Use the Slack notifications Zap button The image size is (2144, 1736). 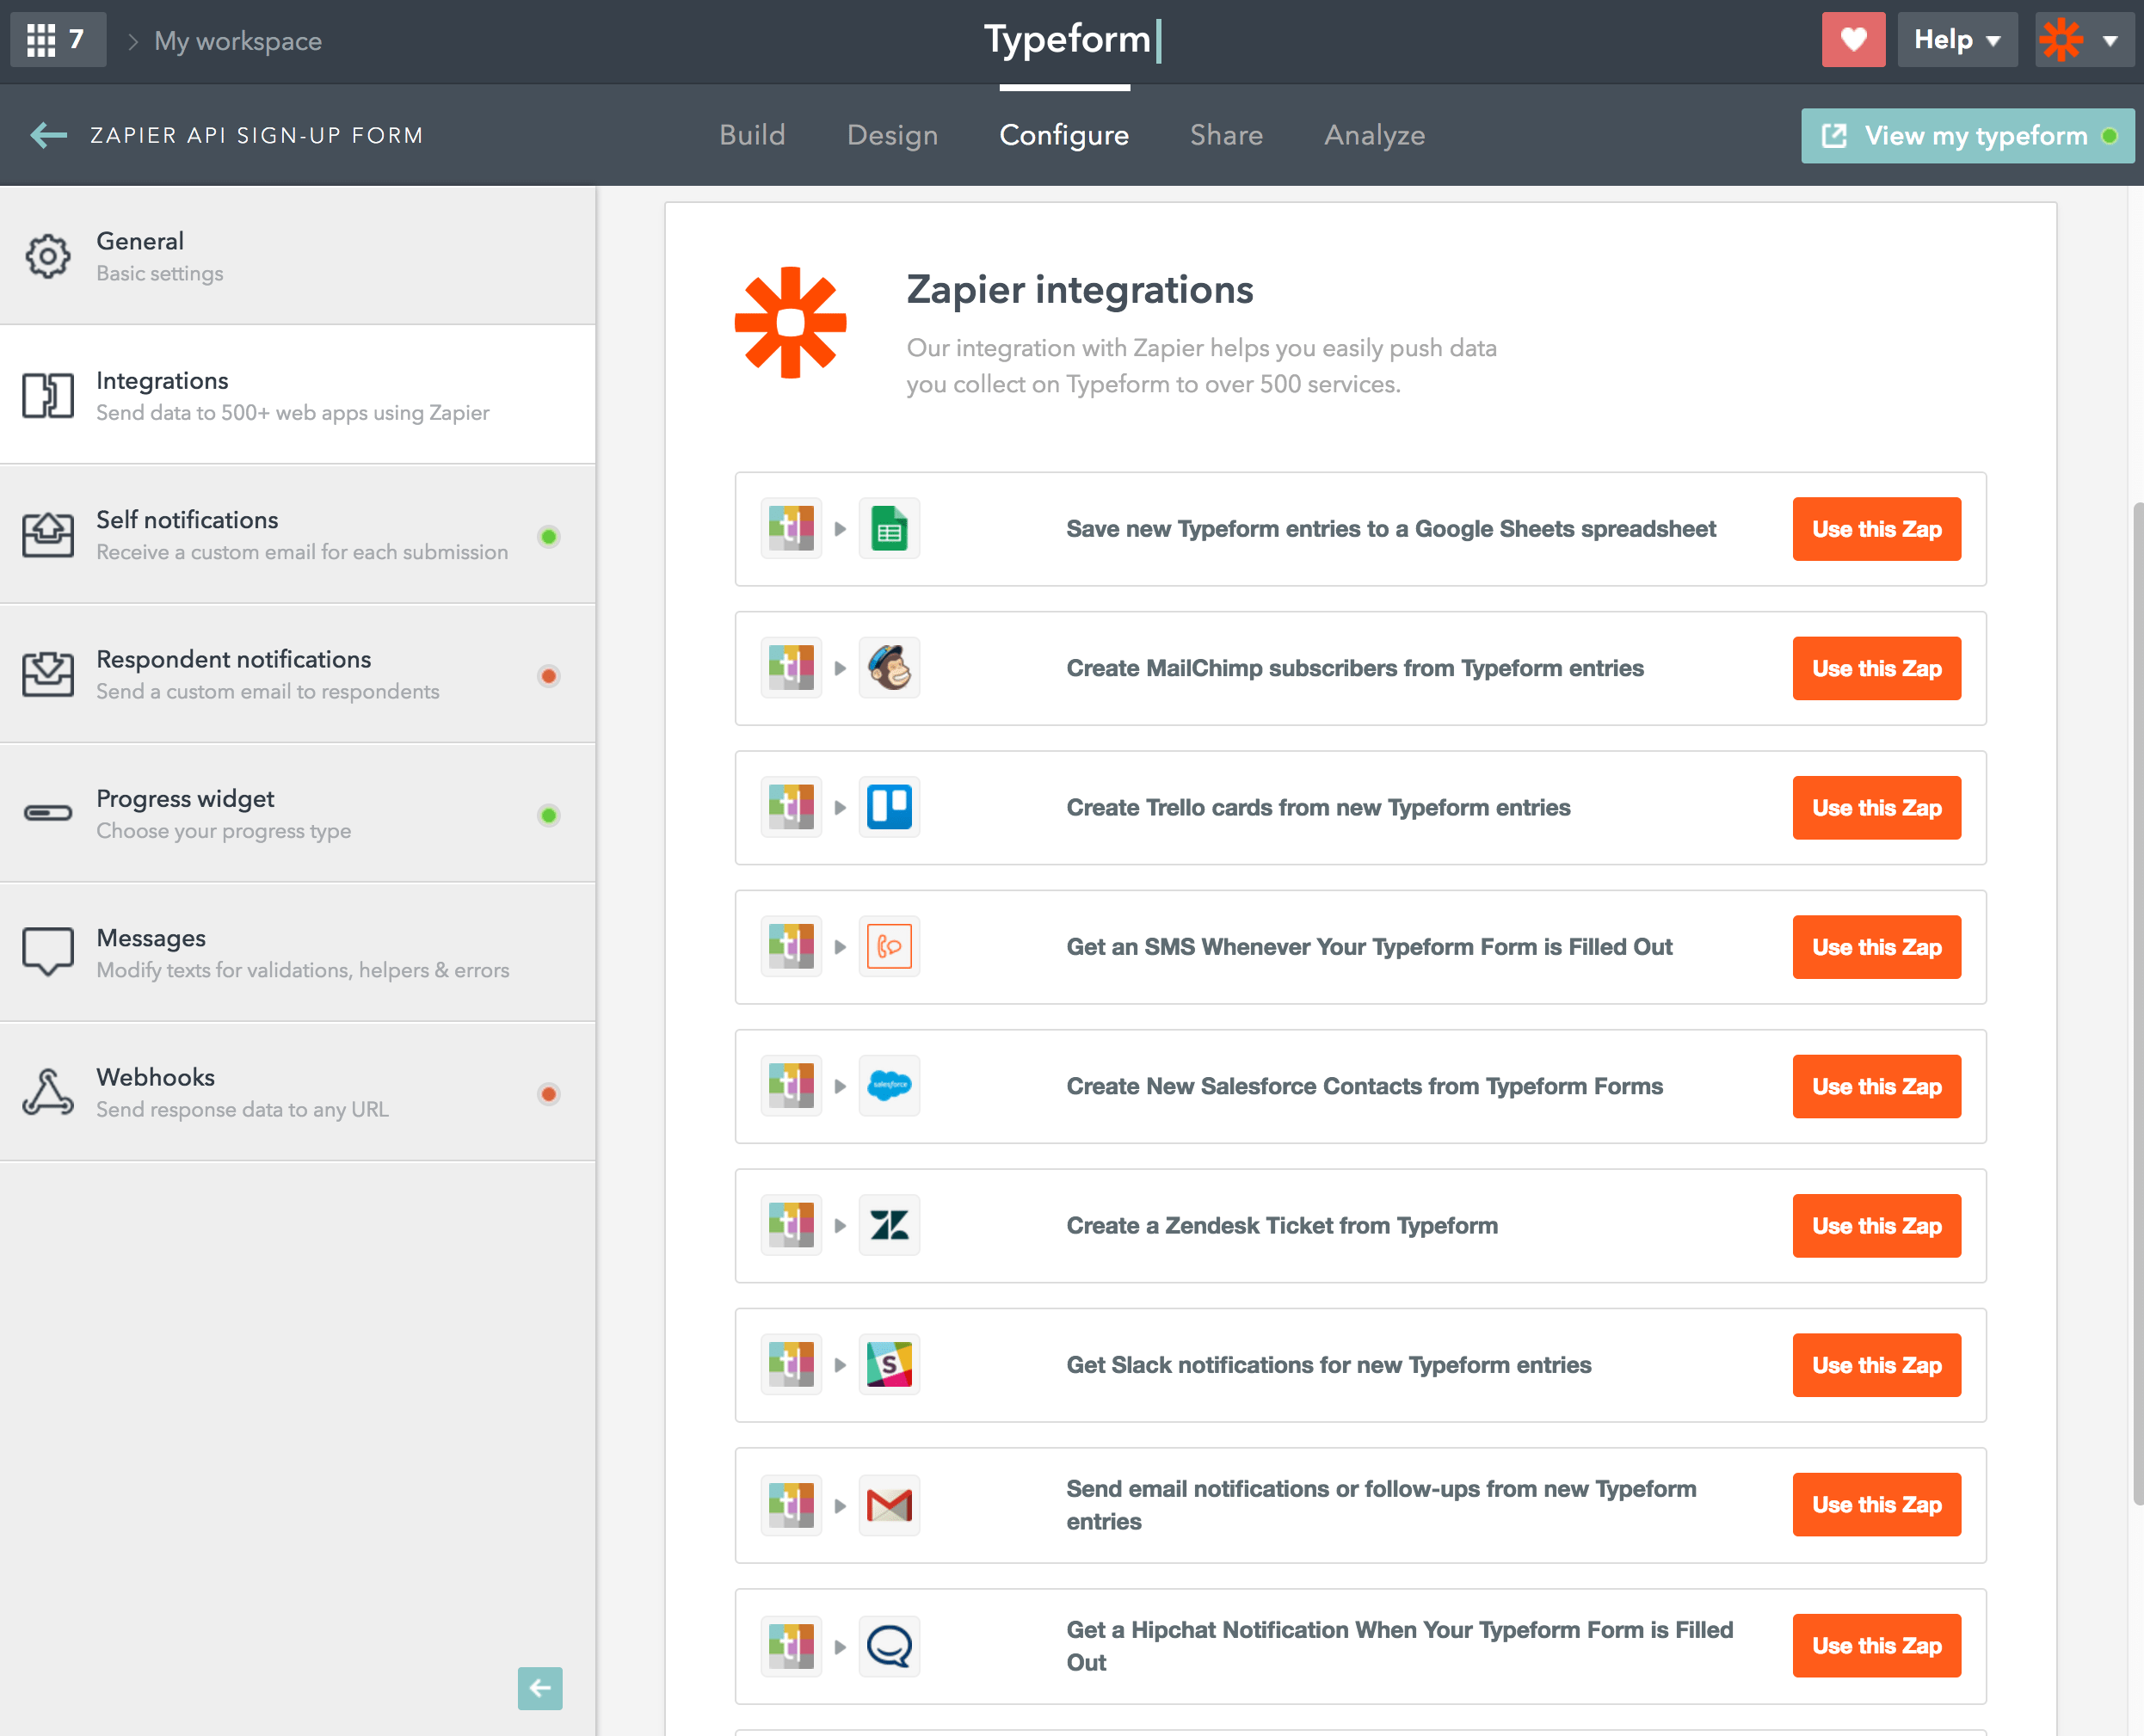[1878, 1364]
